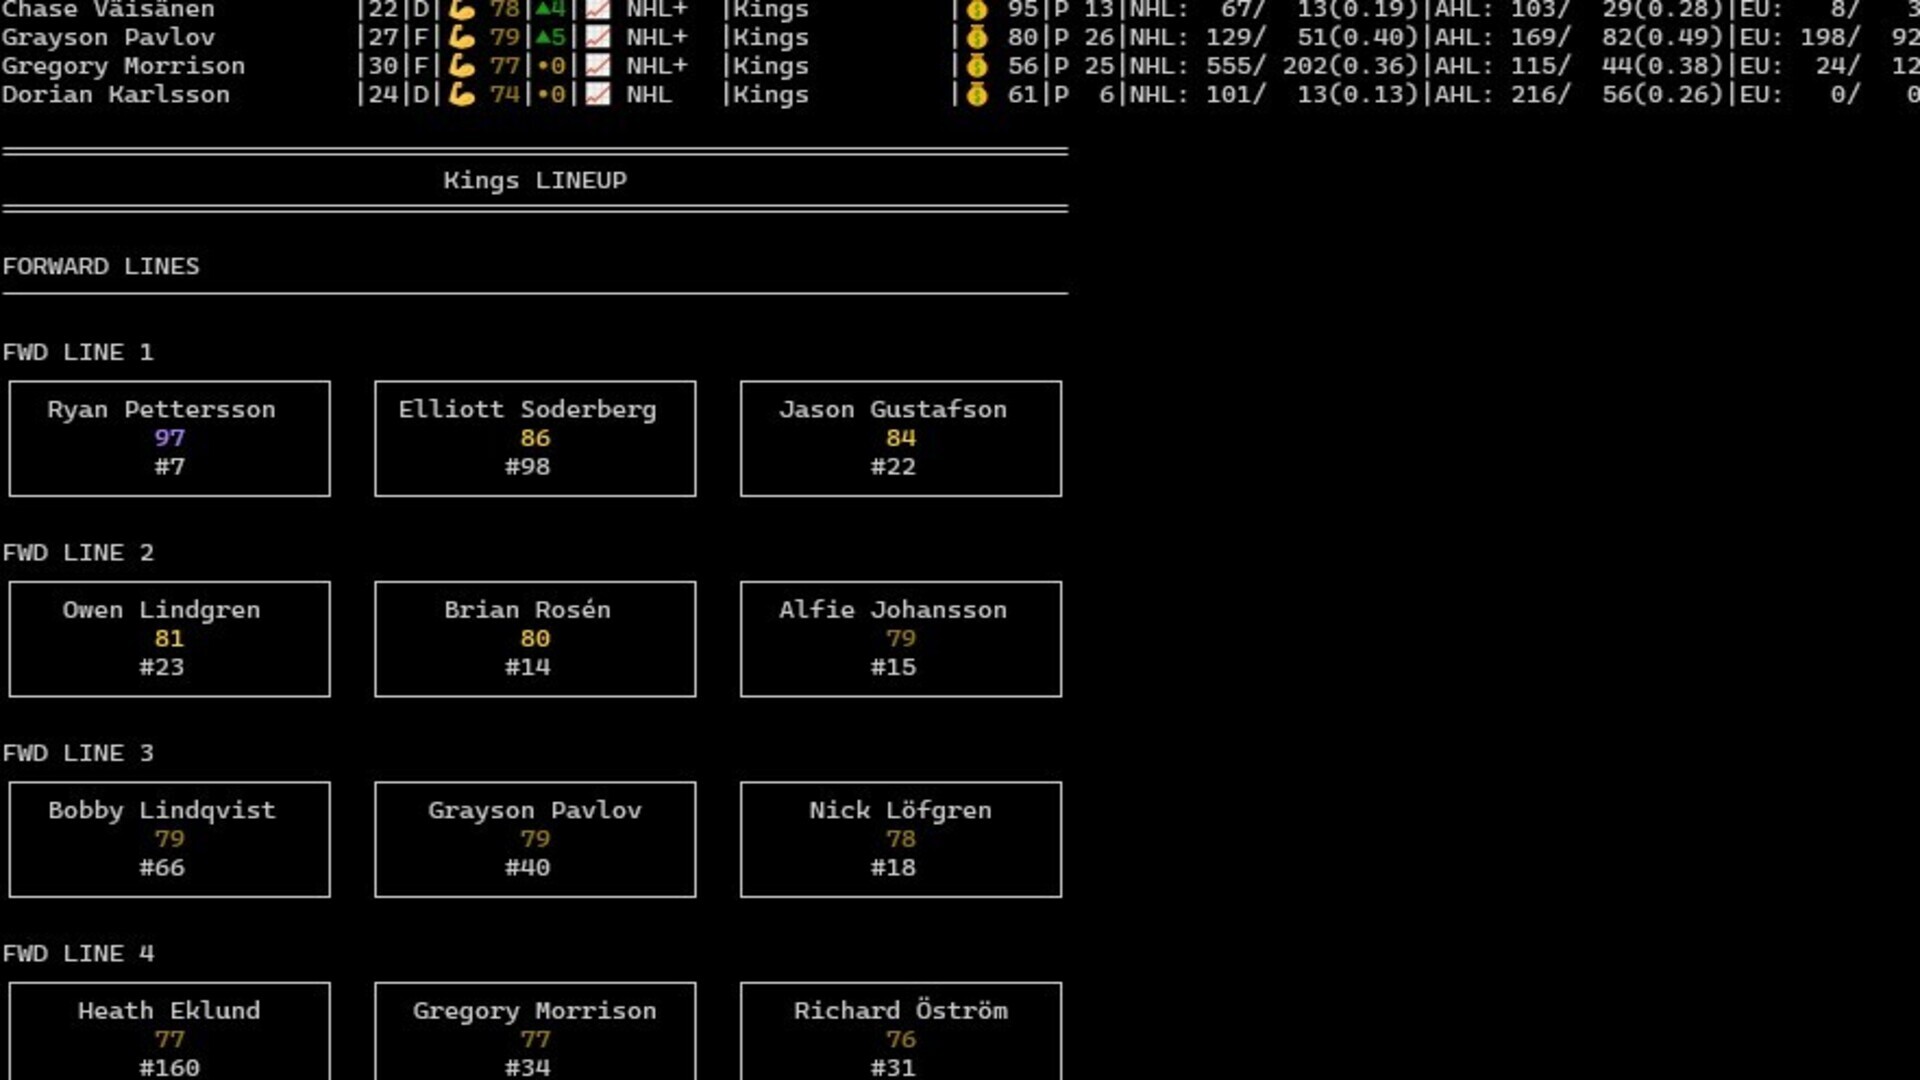Click the 'NHL: 555/' stat in Gregory Morrison's row

coord(1197,66)
